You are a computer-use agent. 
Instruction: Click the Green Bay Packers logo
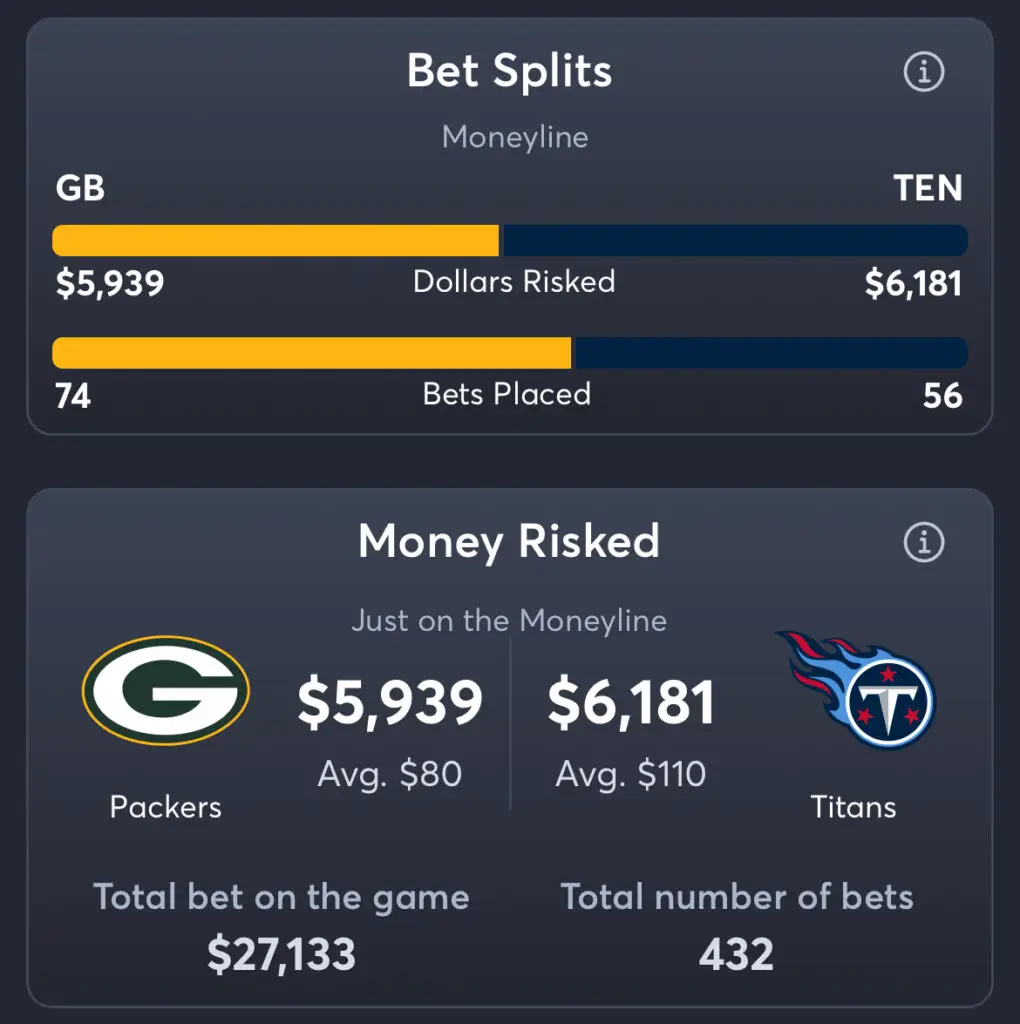click(166, 691)
